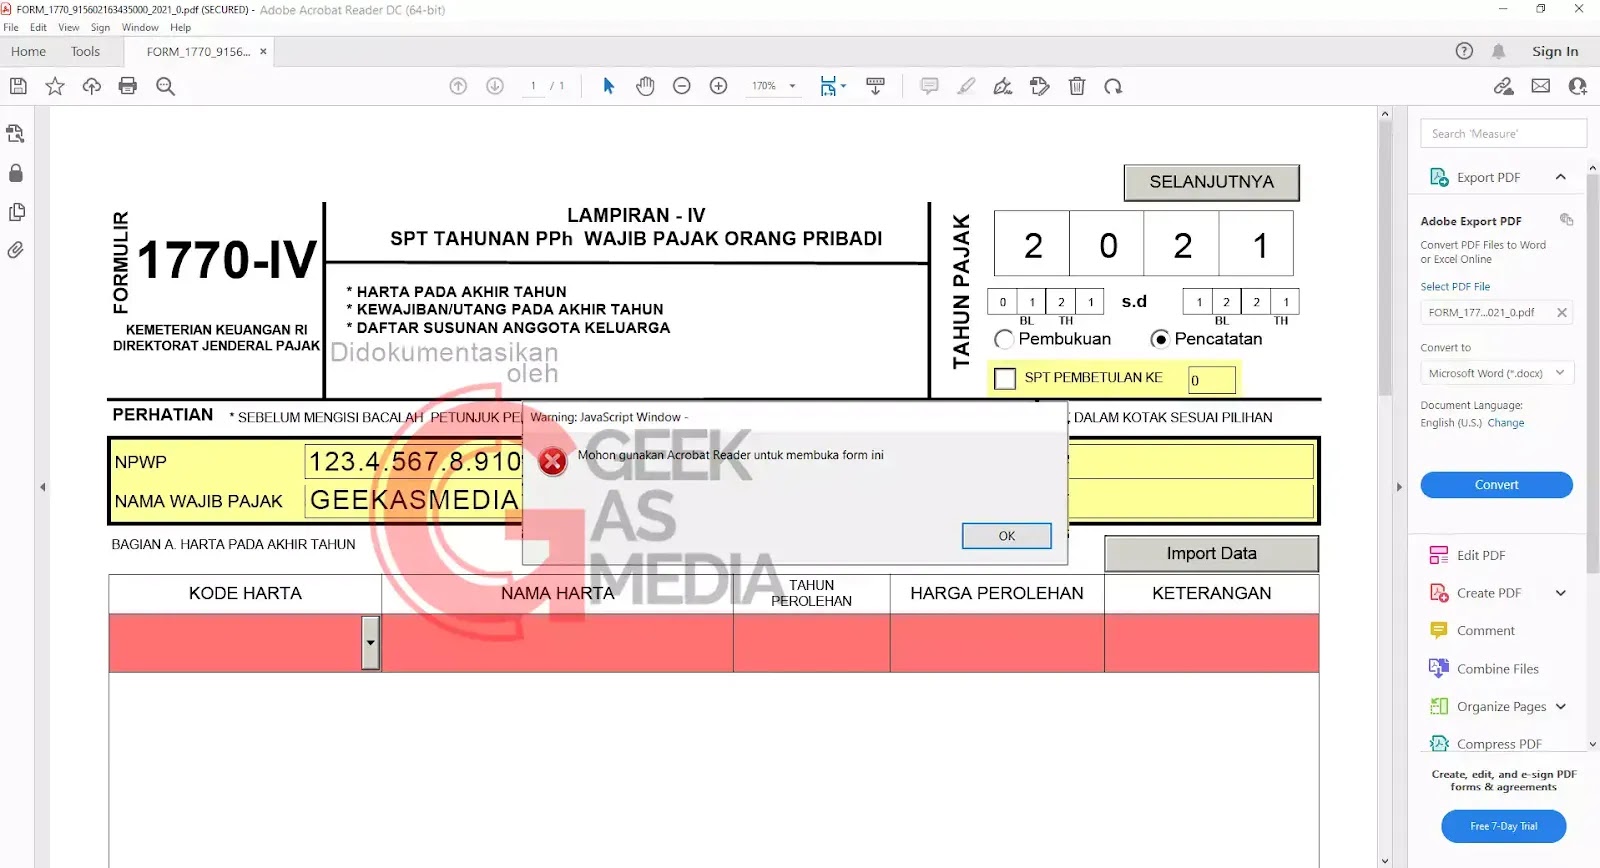Screen dimensions: 1600x868
Task: Open the File menu
Action: (x=11, y=28)
